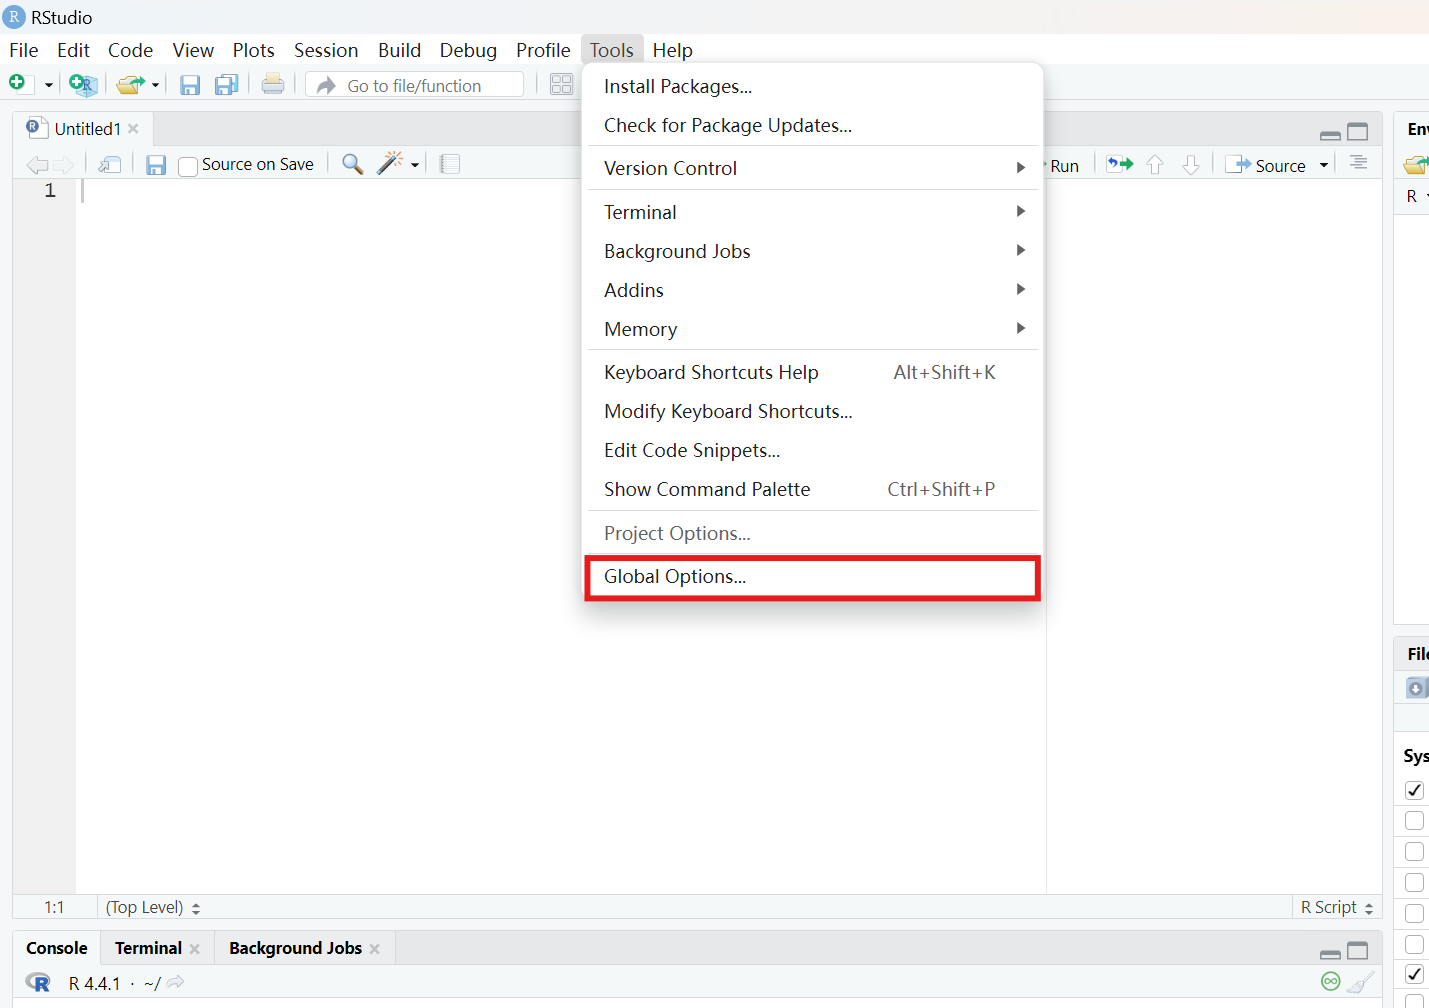Minimize the source editor pane
This screenshot has height=1008, width=1429.
pos(1330,134)
